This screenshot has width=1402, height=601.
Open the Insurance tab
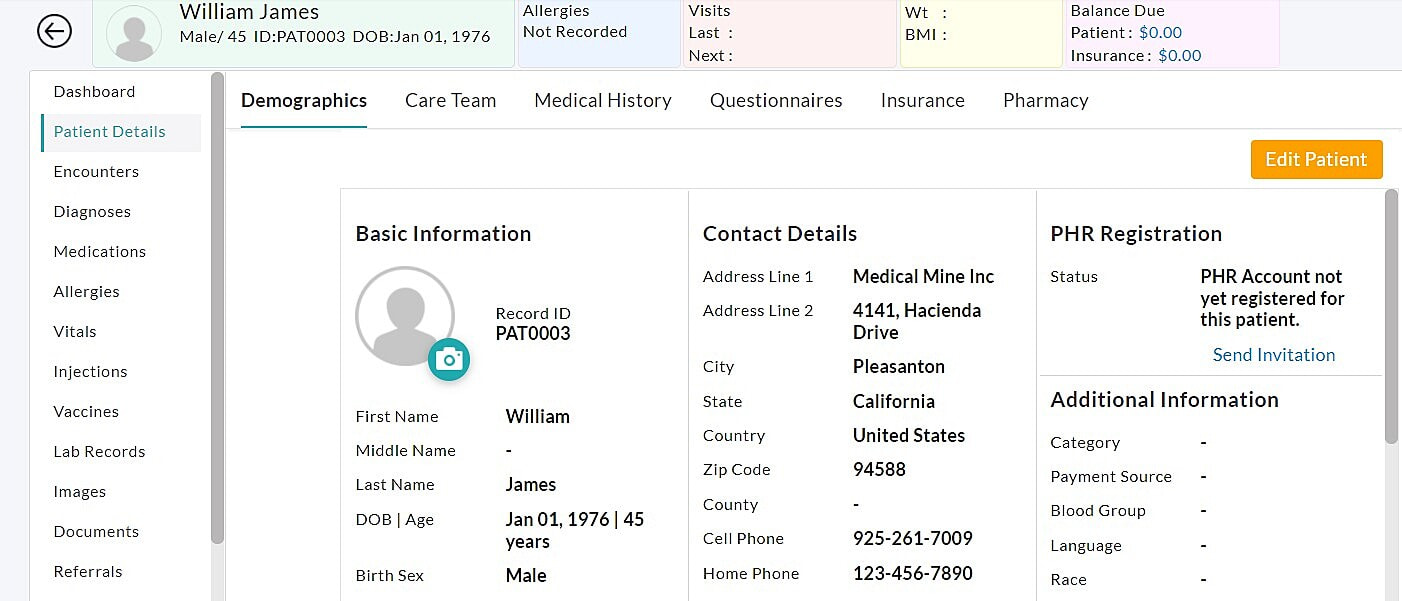pos(922,100)
